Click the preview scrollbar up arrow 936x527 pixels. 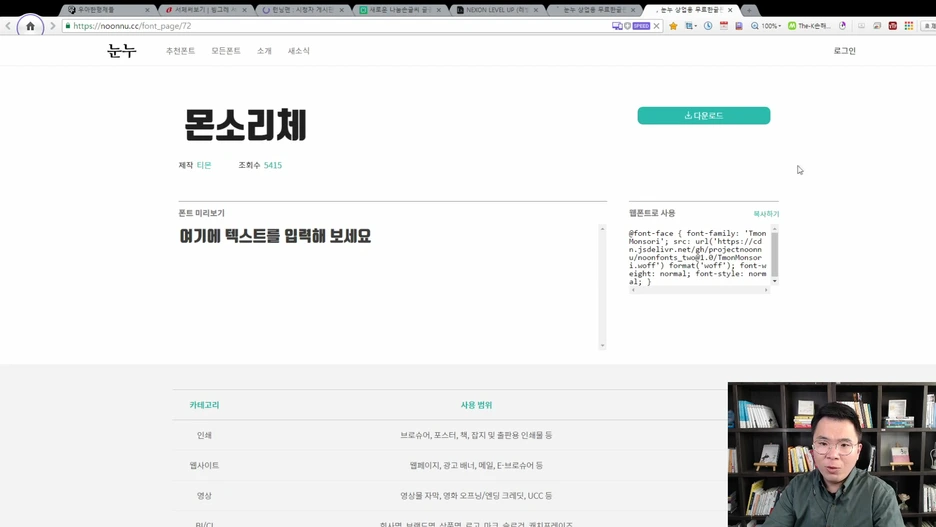pos(602,229)
